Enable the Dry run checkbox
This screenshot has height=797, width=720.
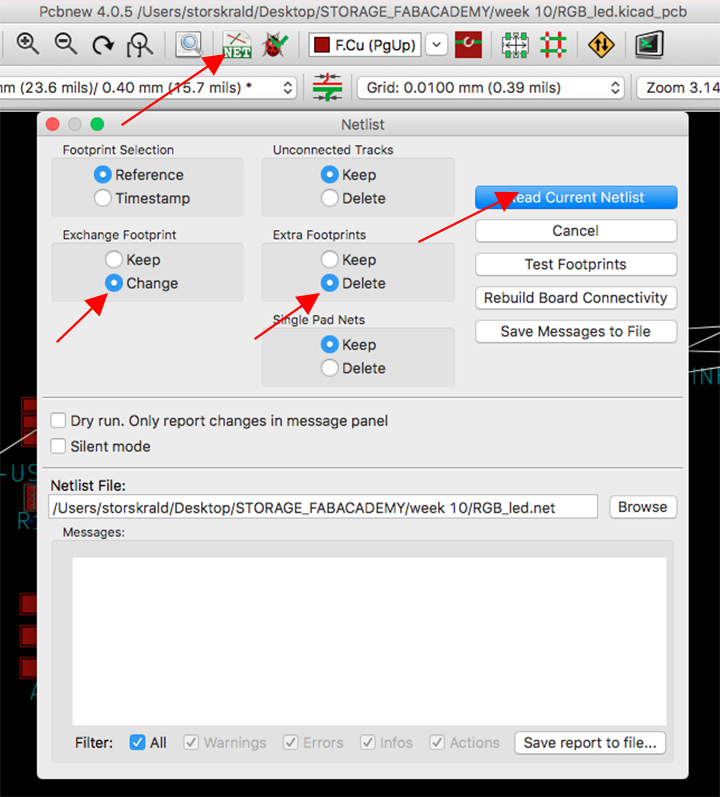point(58,421)
